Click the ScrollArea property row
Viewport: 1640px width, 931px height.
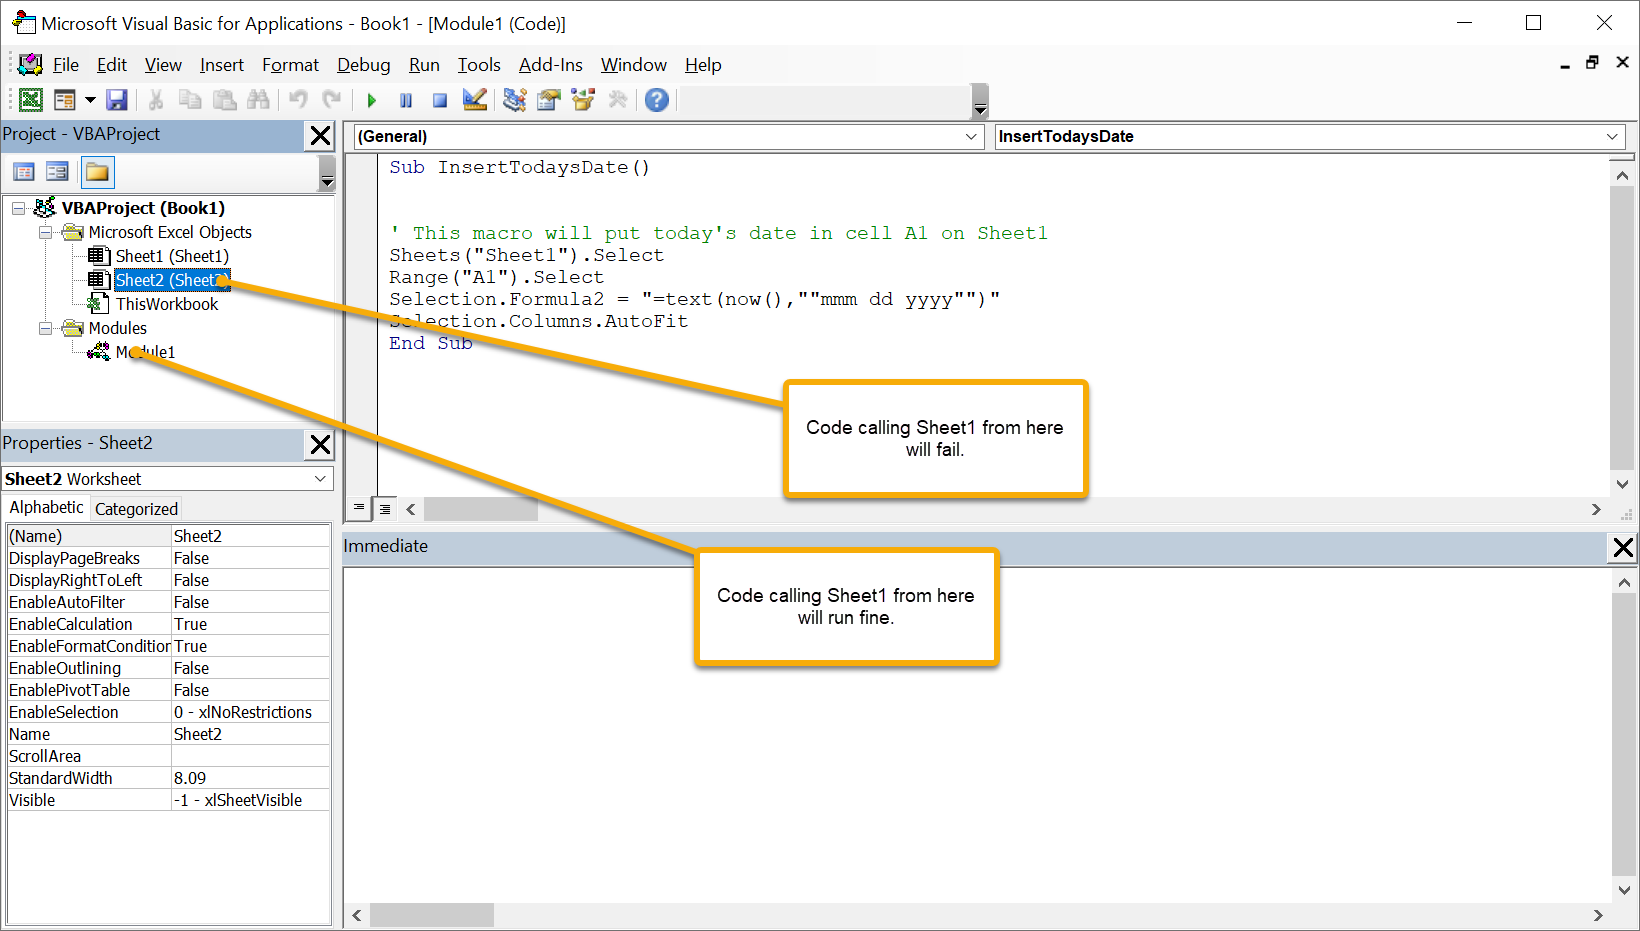pyautogui.click(x=169, y=756)
